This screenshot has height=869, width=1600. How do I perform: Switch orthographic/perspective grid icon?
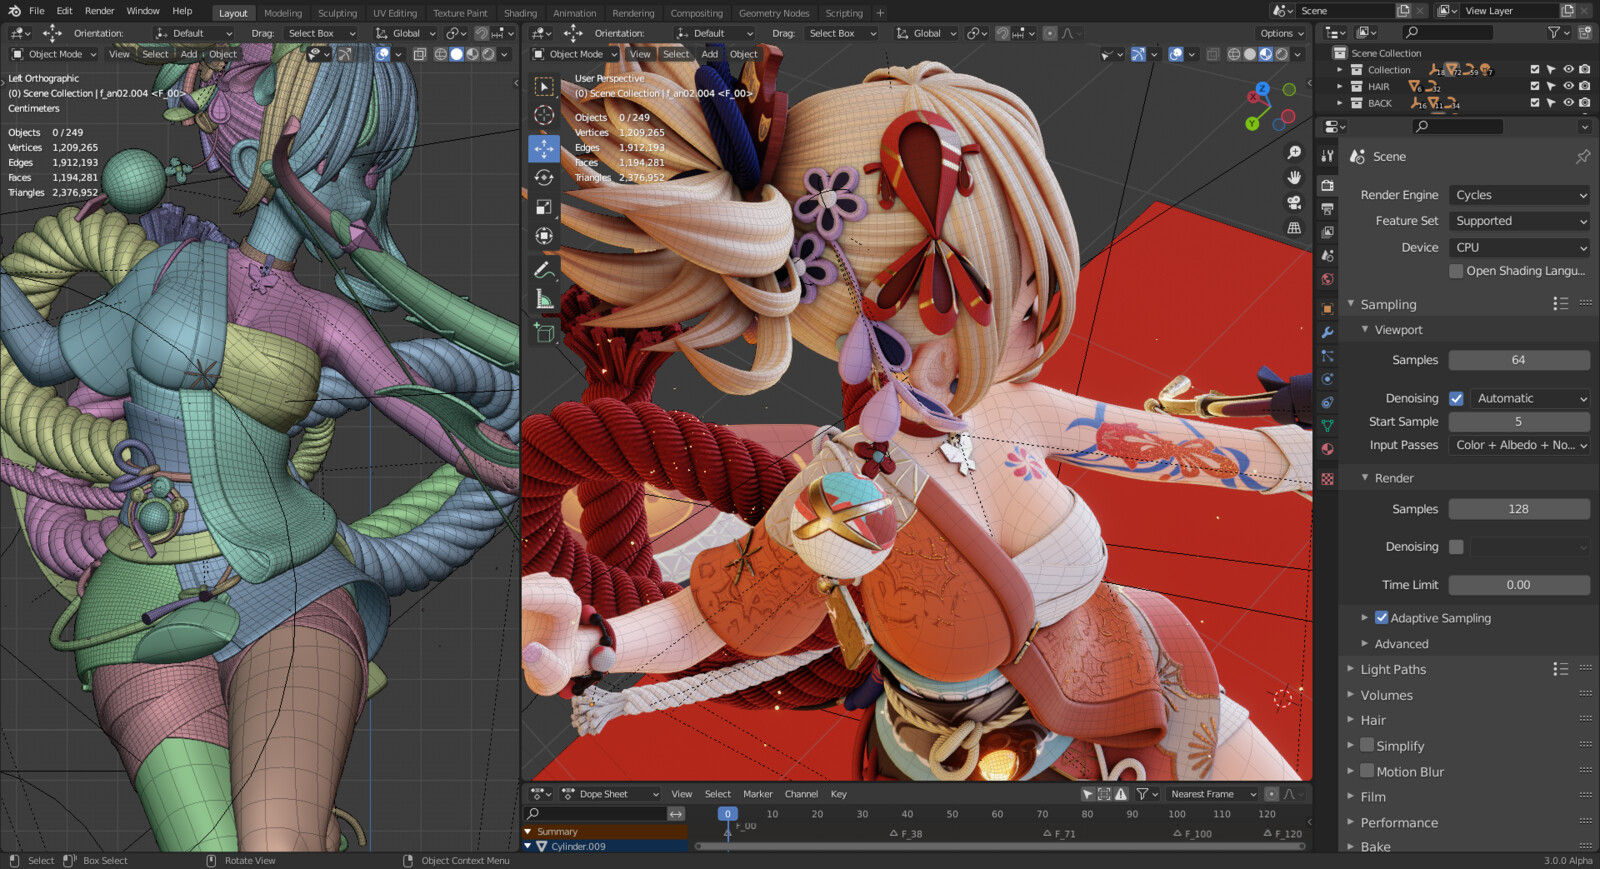tap(1294, 228)
